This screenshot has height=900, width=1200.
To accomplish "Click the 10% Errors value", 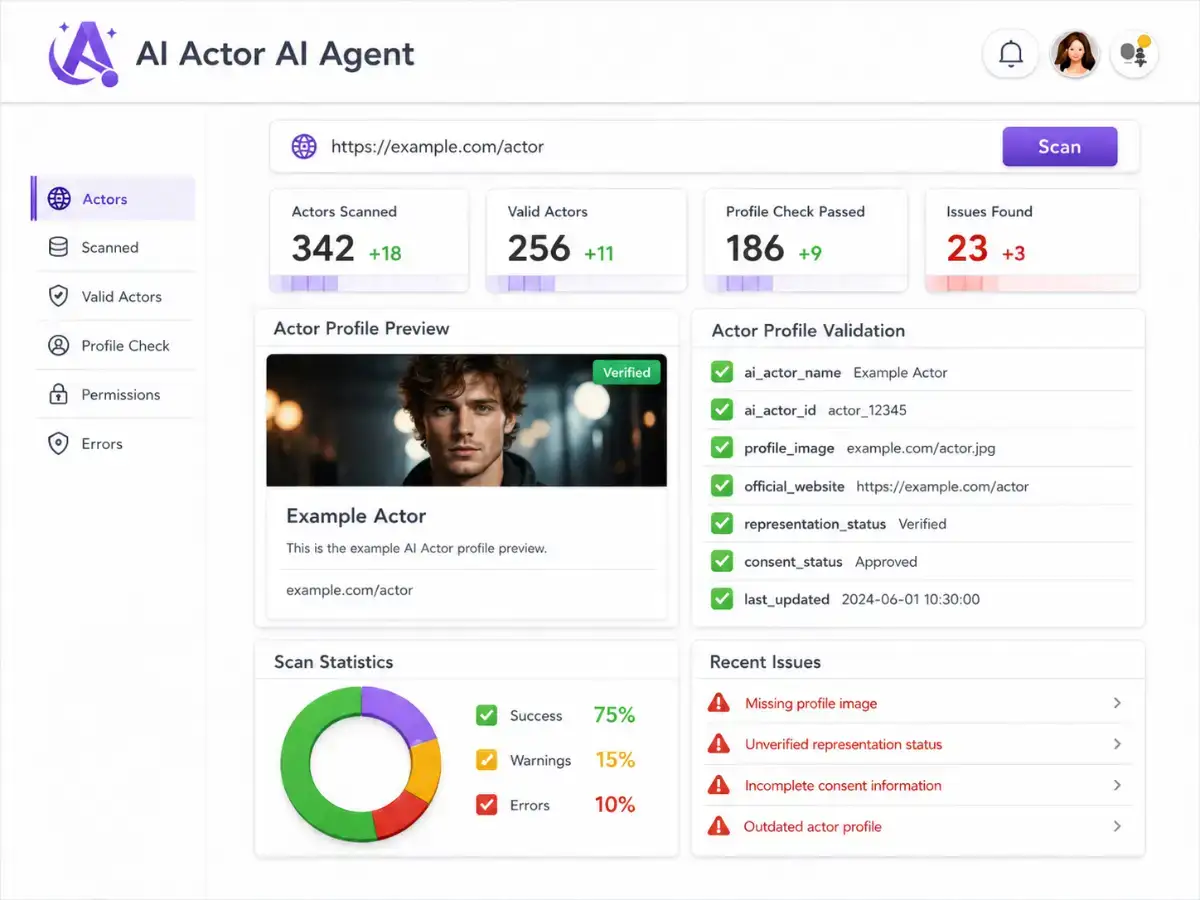I will 615,805.
